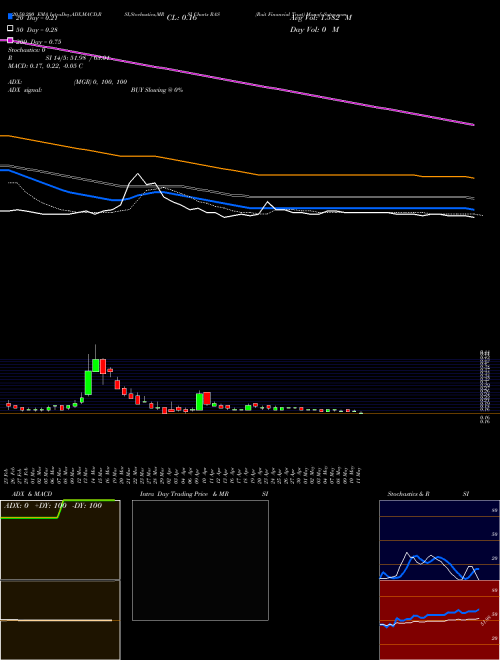Select the '200 Day = 0.75' label

point(38,42)
